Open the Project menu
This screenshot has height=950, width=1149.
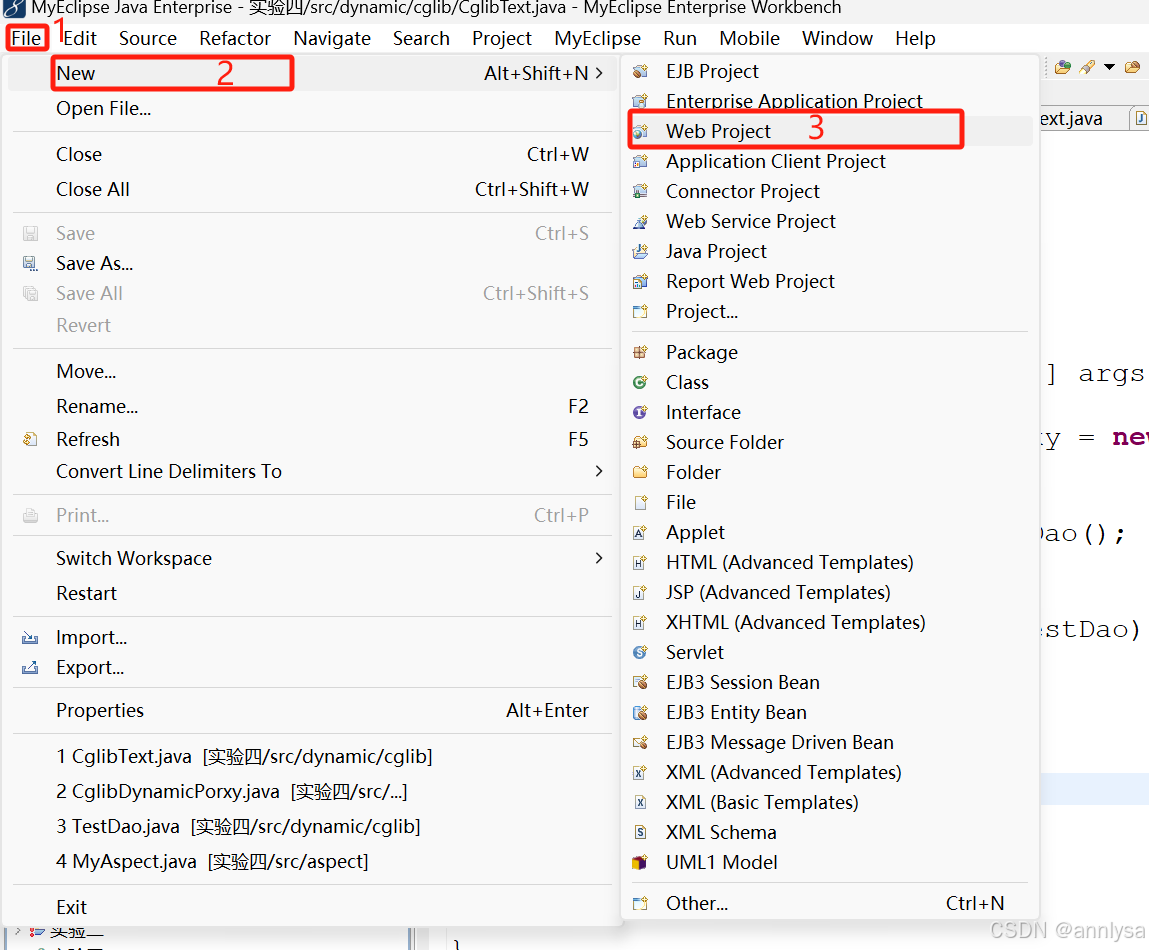pos(501,38)
